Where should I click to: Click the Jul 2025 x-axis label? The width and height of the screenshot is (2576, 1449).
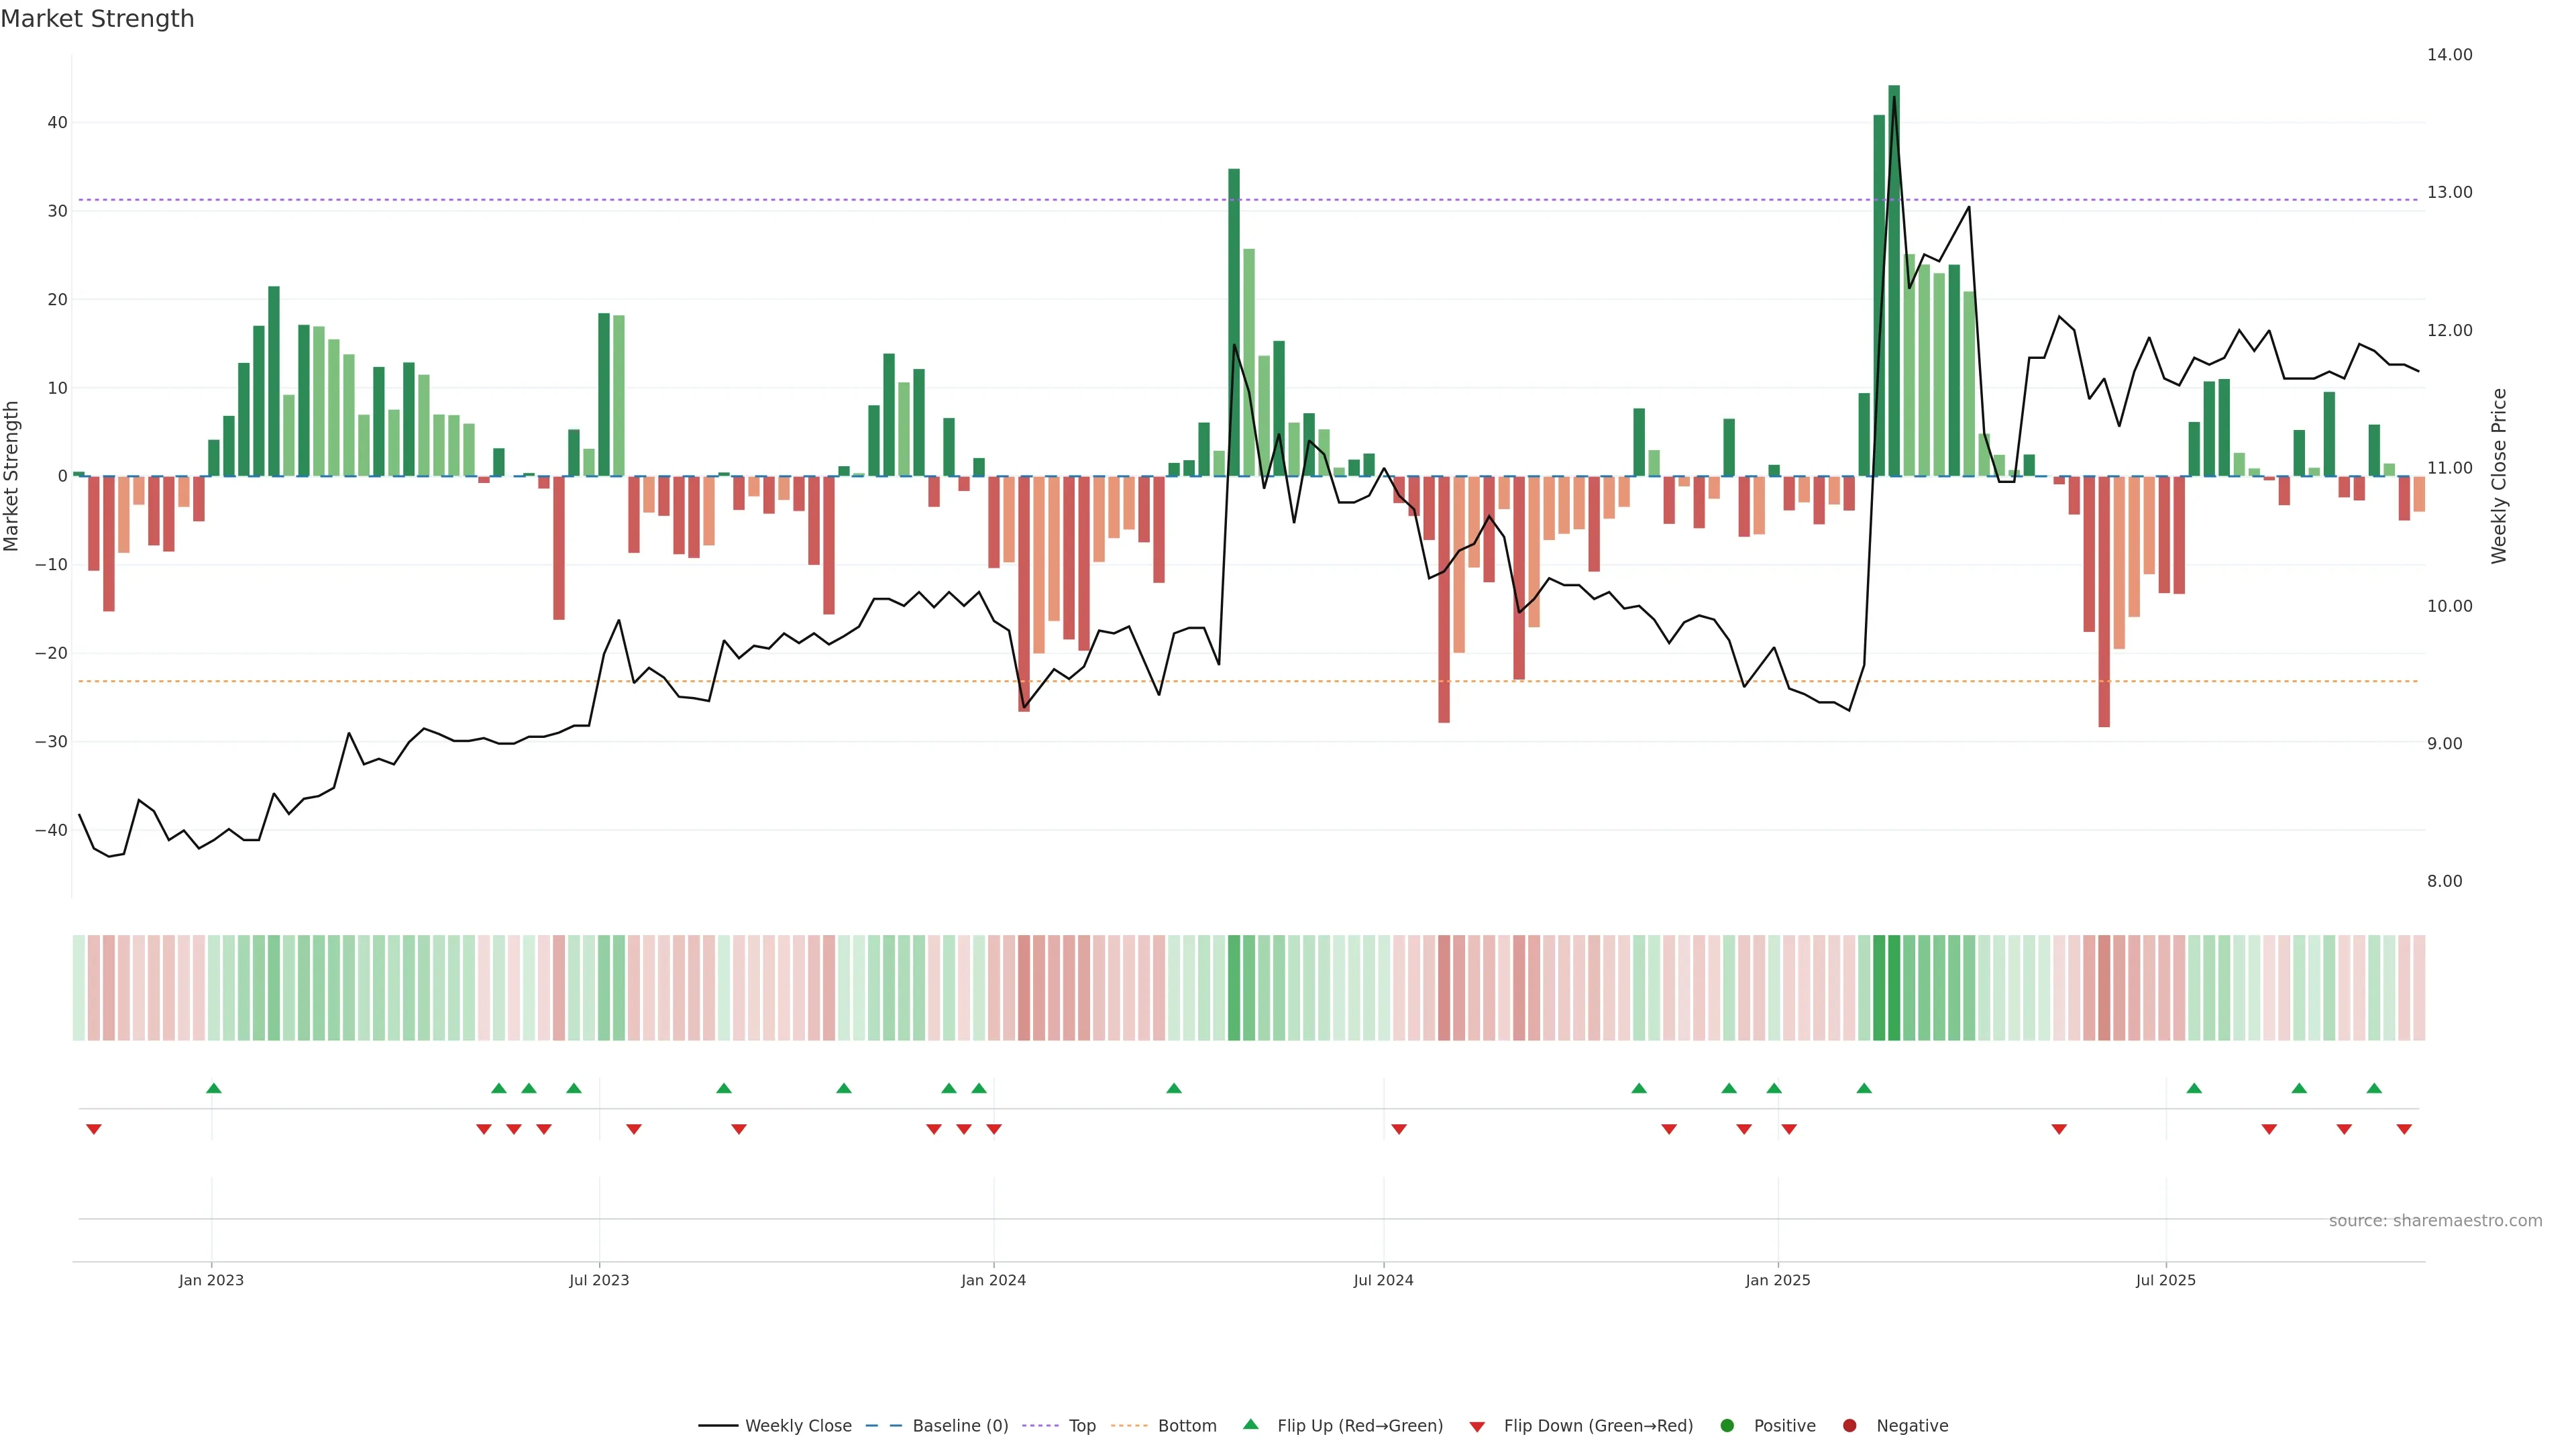pyautogui.click(x=2165, y=1280)
